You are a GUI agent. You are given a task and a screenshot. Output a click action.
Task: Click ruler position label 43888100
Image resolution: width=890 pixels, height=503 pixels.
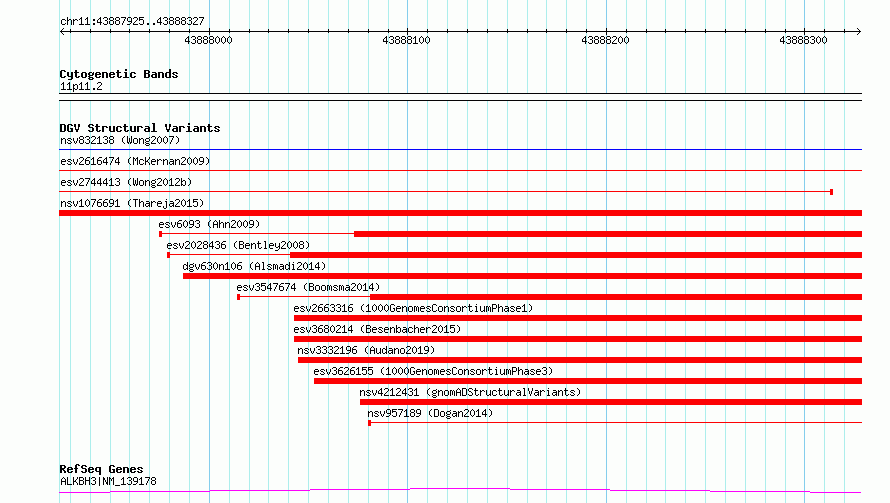tap(406, 40)
